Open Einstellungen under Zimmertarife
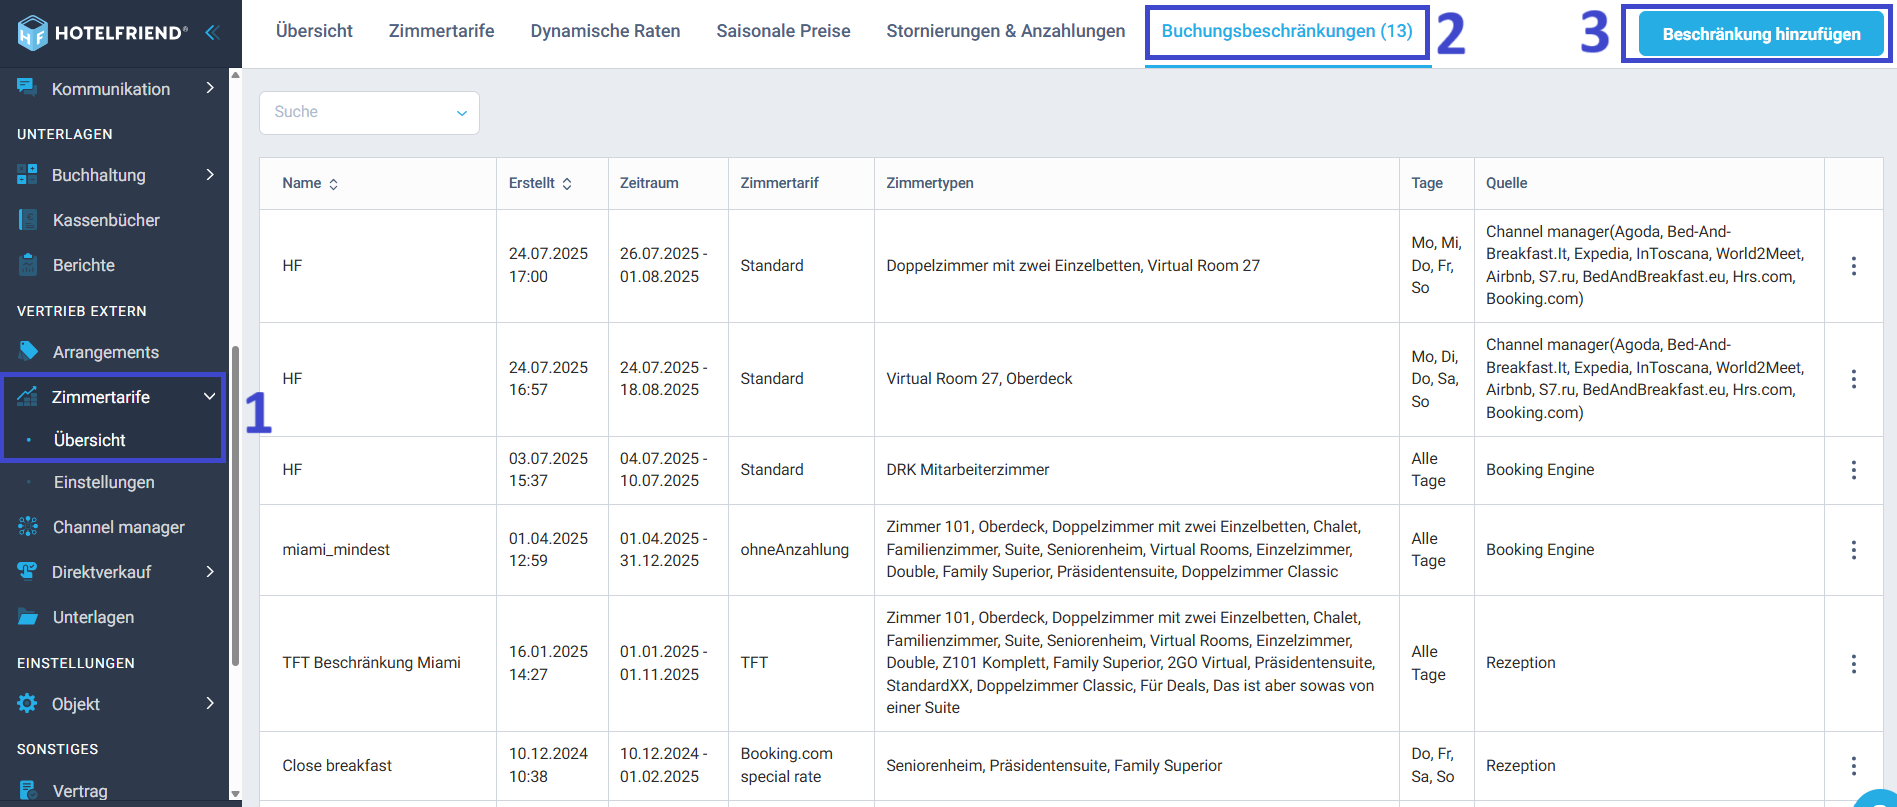Screen dimensions: 1897x807 (104, 482)
